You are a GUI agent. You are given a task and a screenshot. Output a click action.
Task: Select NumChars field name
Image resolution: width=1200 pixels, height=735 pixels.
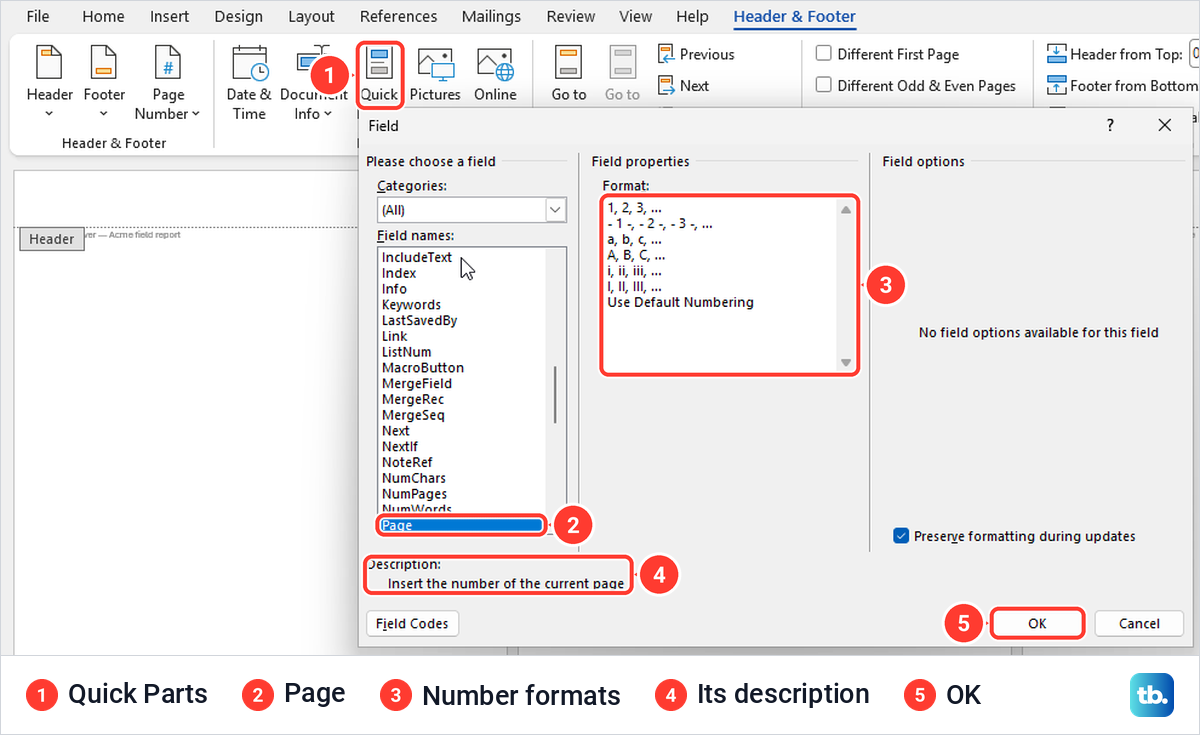coord(414,479)
